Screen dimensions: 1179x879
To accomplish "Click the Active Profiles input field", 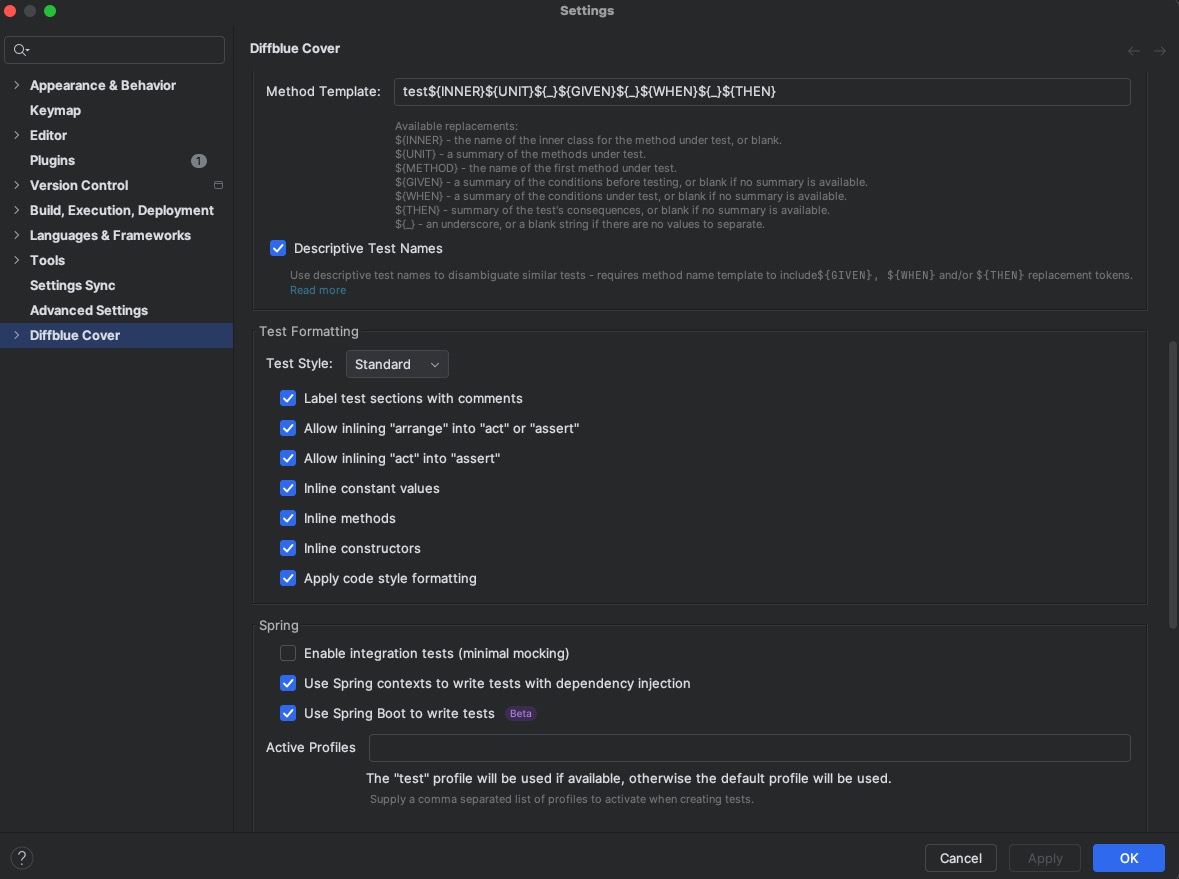I will pyautogui.click(x=749, y=748).
